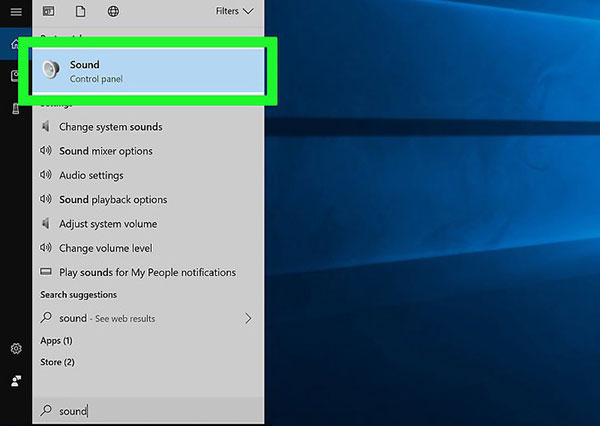Click speaker icon beside Sound mixer options
Viewport: 600px width, 426px height.
[46, 150]
